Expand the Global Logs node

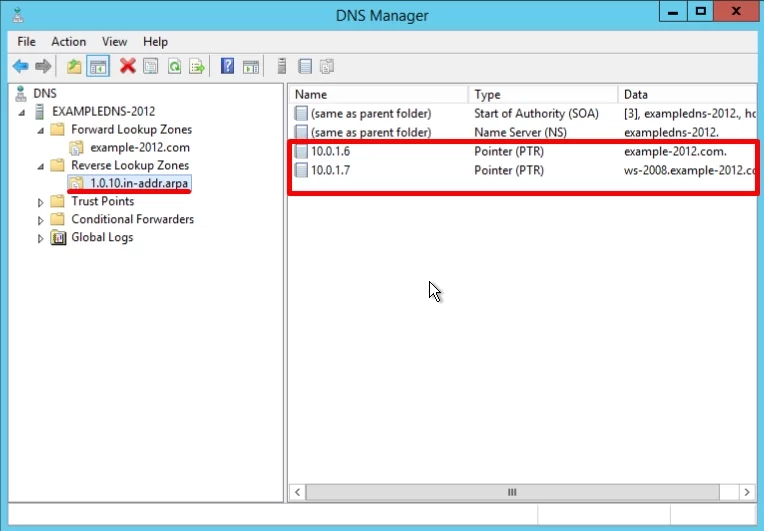[41, 238]
